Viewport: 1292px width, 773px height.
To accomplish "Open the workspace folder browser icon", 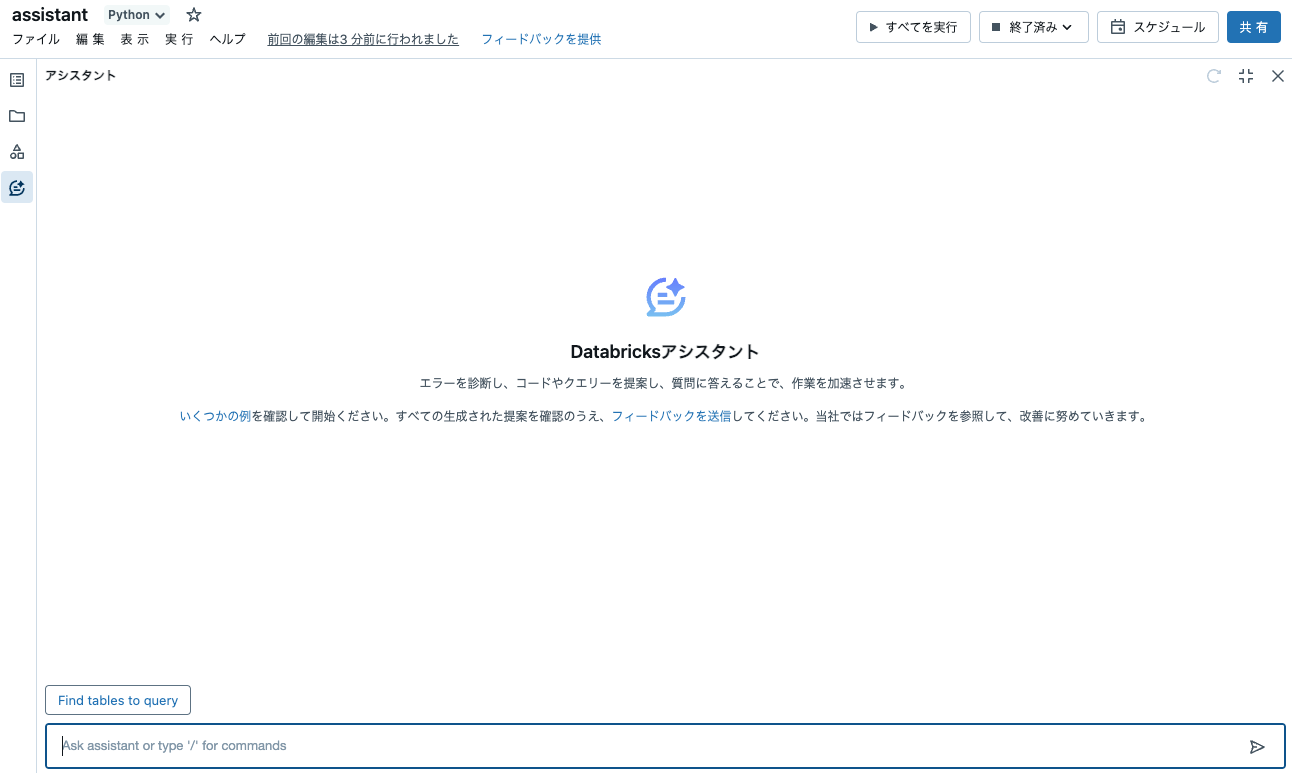I will 16,115.
